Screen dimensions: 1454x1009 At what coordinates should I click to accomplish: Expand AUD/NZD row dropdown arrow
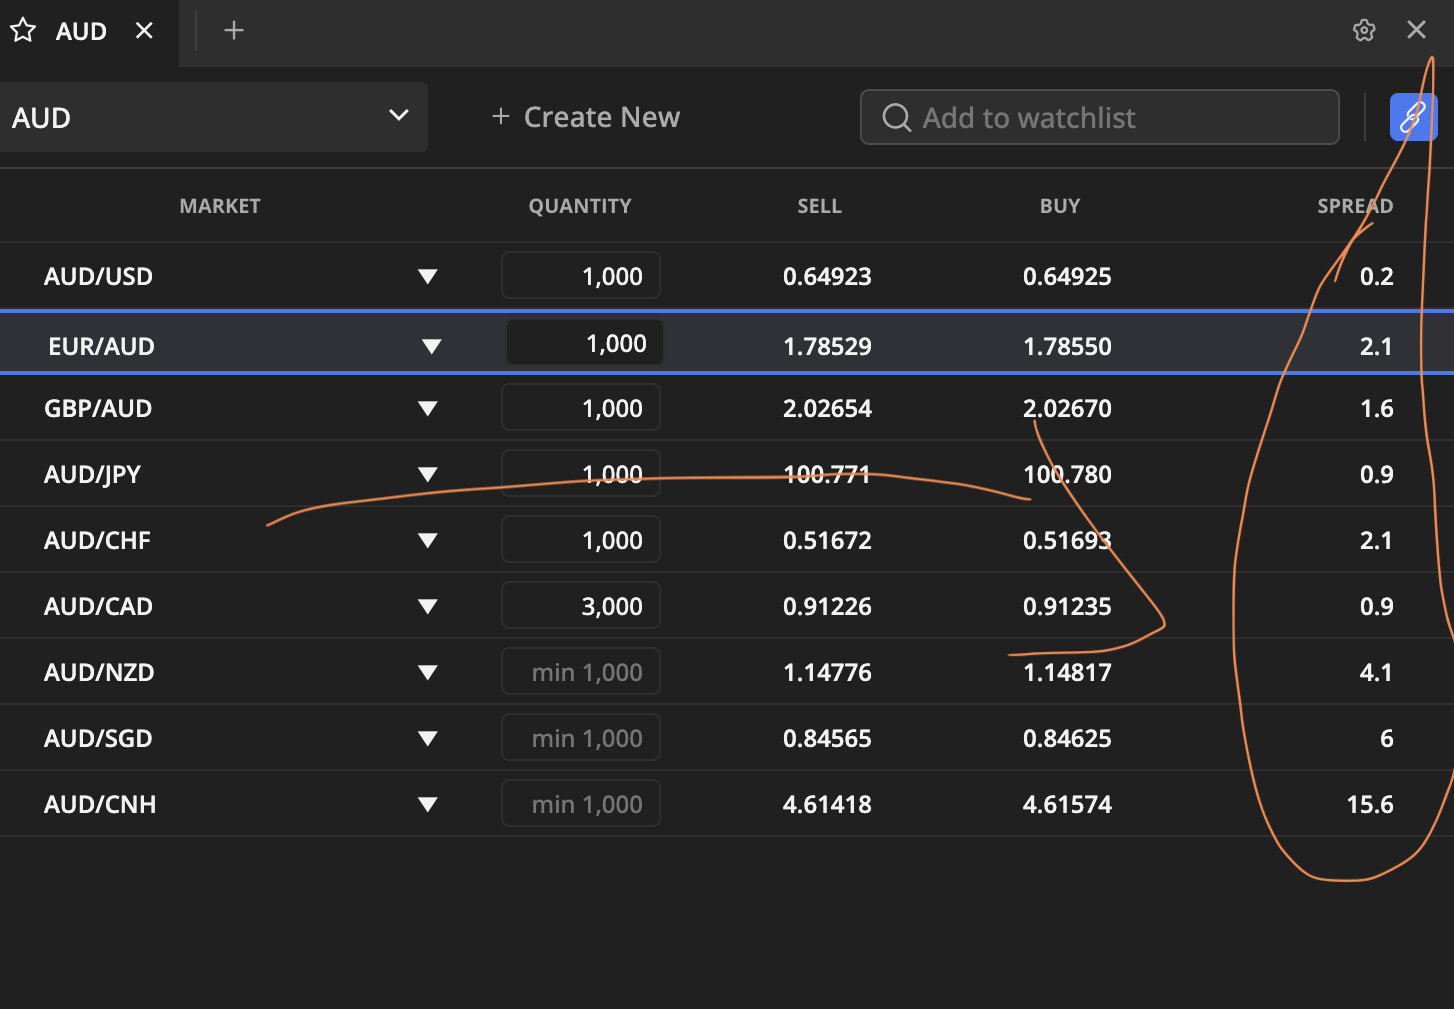tap(428, 672)
